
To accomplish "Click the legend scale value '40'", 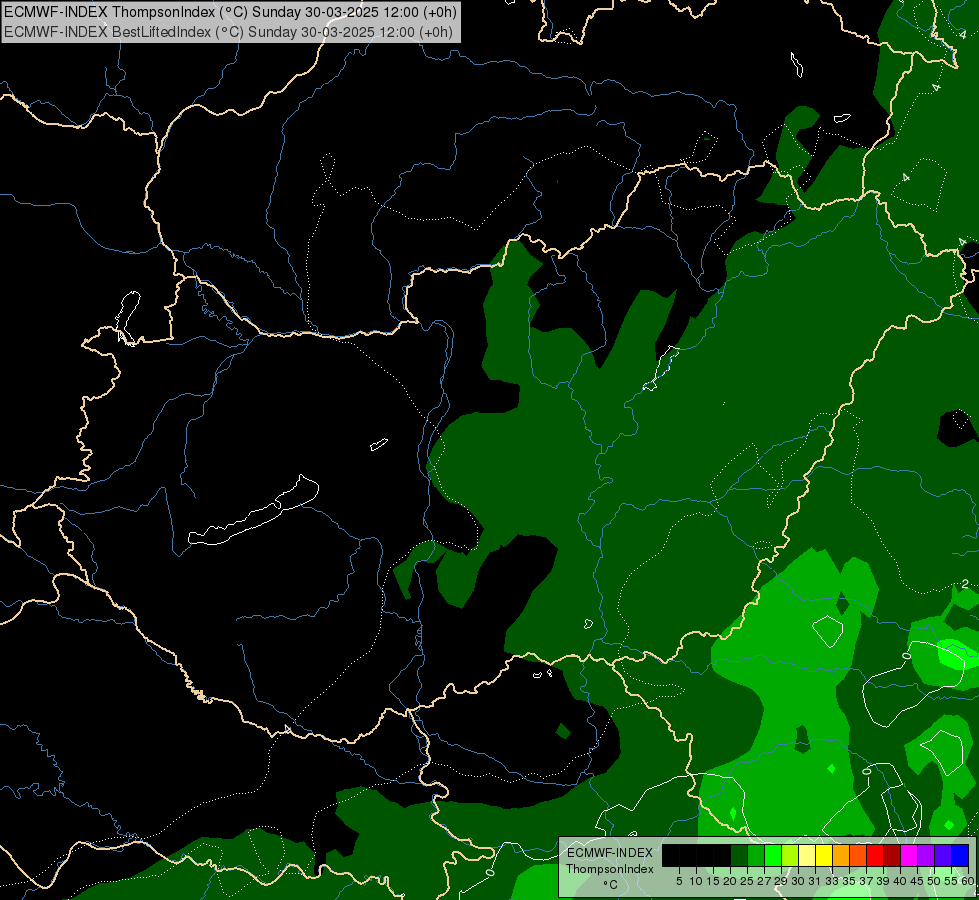I will click(x=900, y=881).
